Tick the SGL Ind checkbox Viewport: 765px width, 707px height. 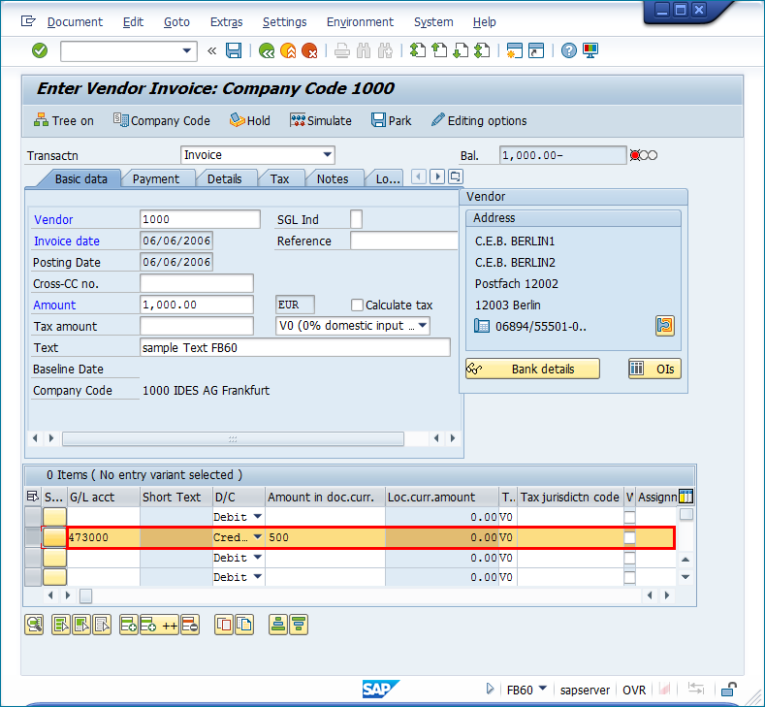[x=357, y=219]
